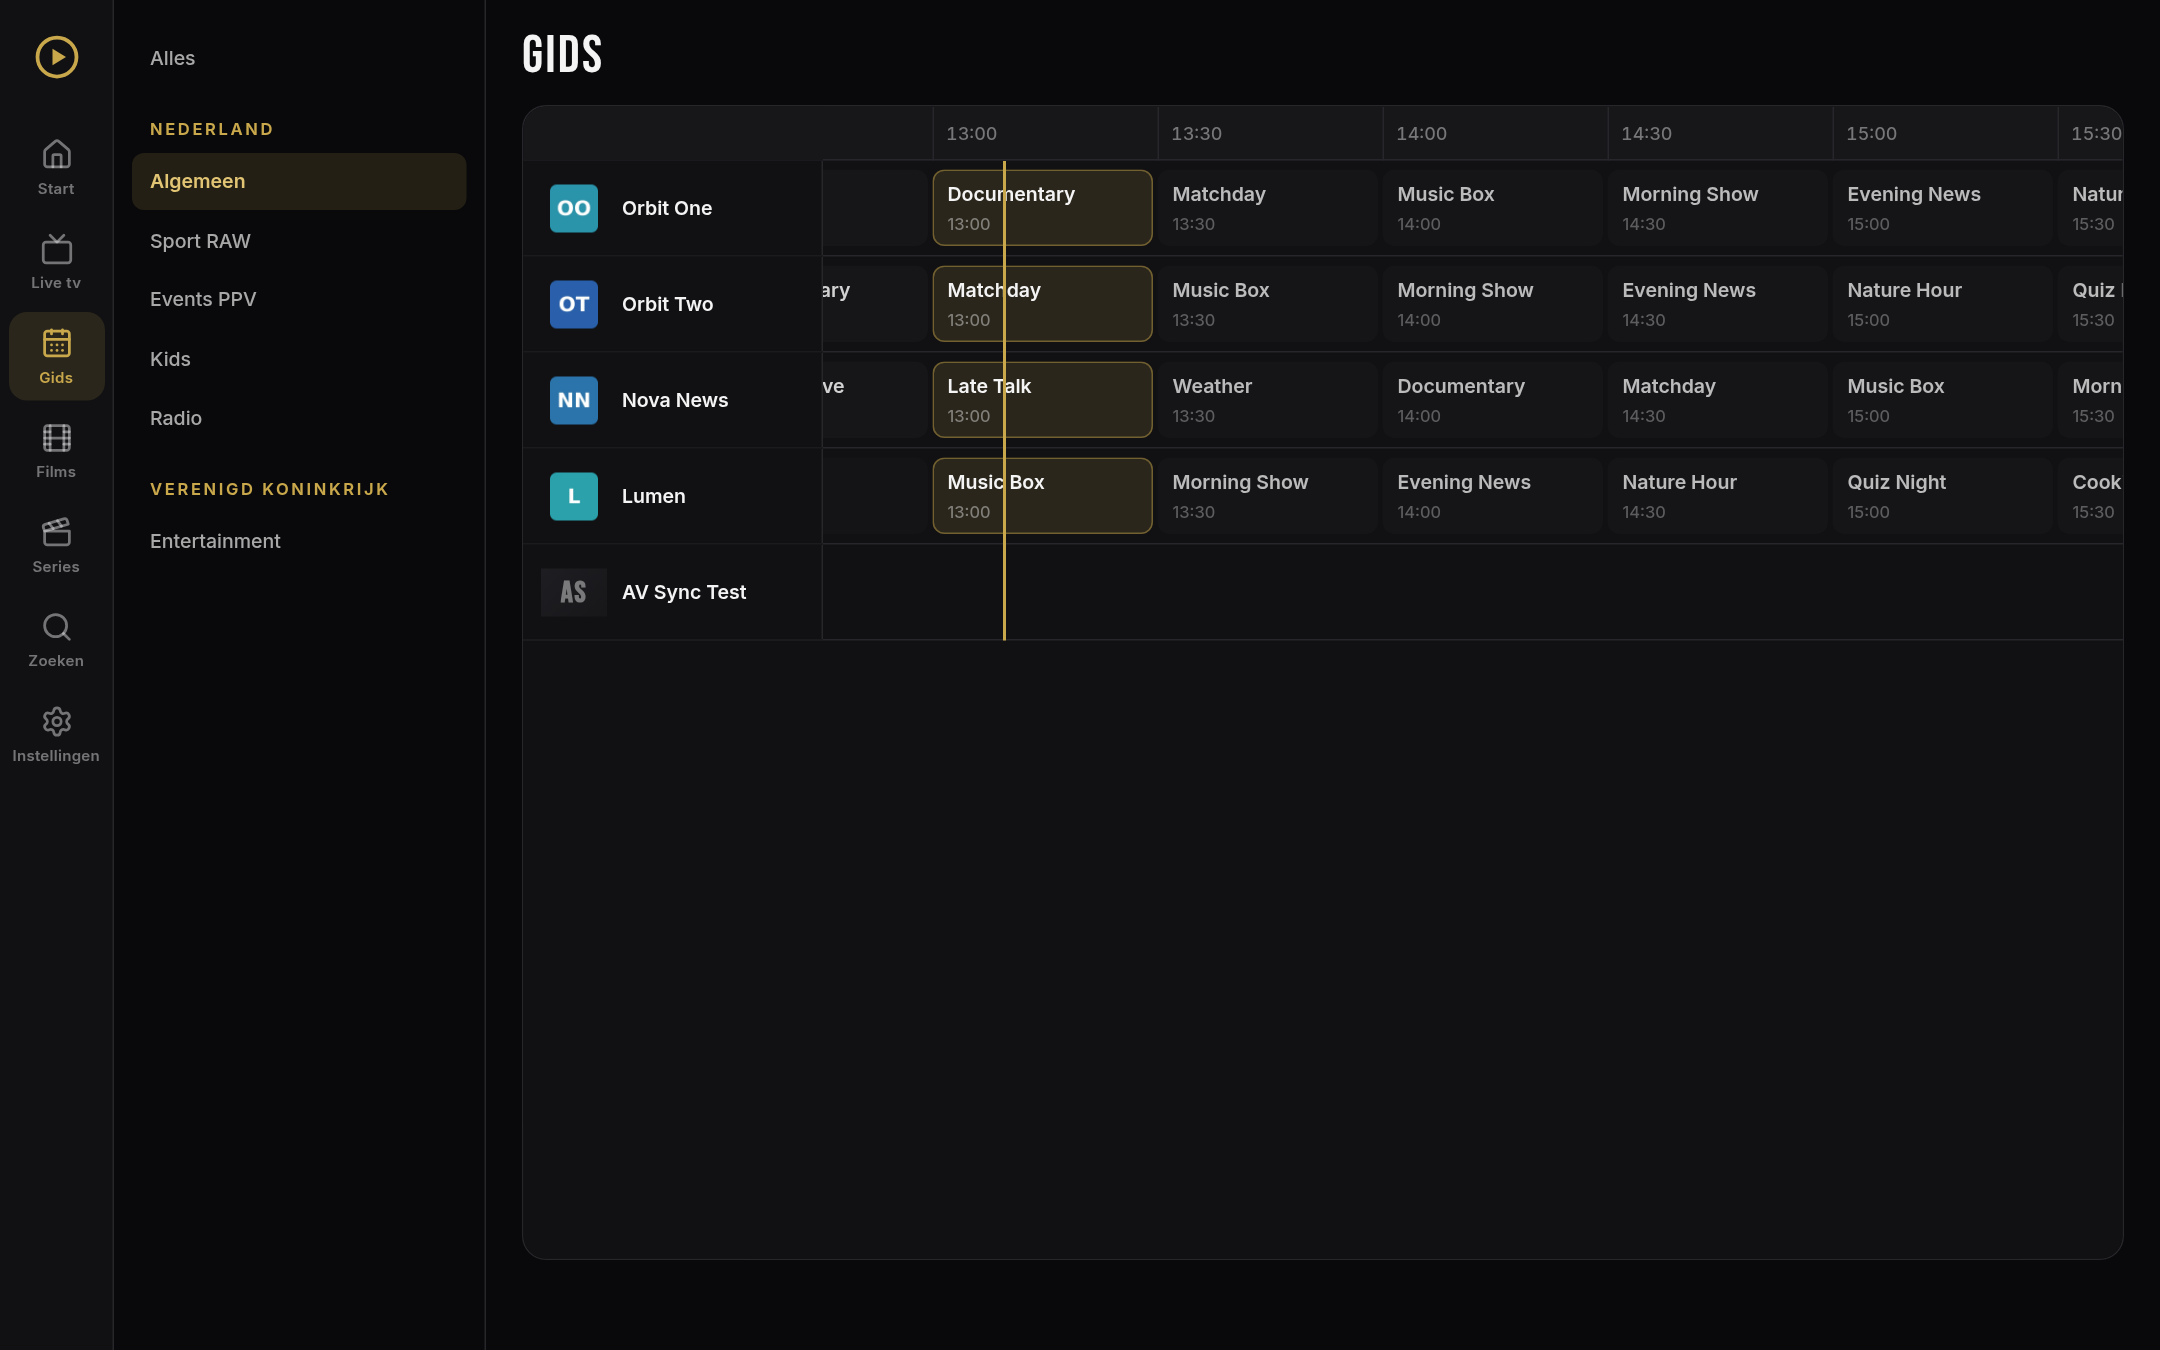Open Nature Hour at 15:00 on Orbit Two
Image resolution: width=2160 pixels, height=1350 pixels.
coord(1942,304)
